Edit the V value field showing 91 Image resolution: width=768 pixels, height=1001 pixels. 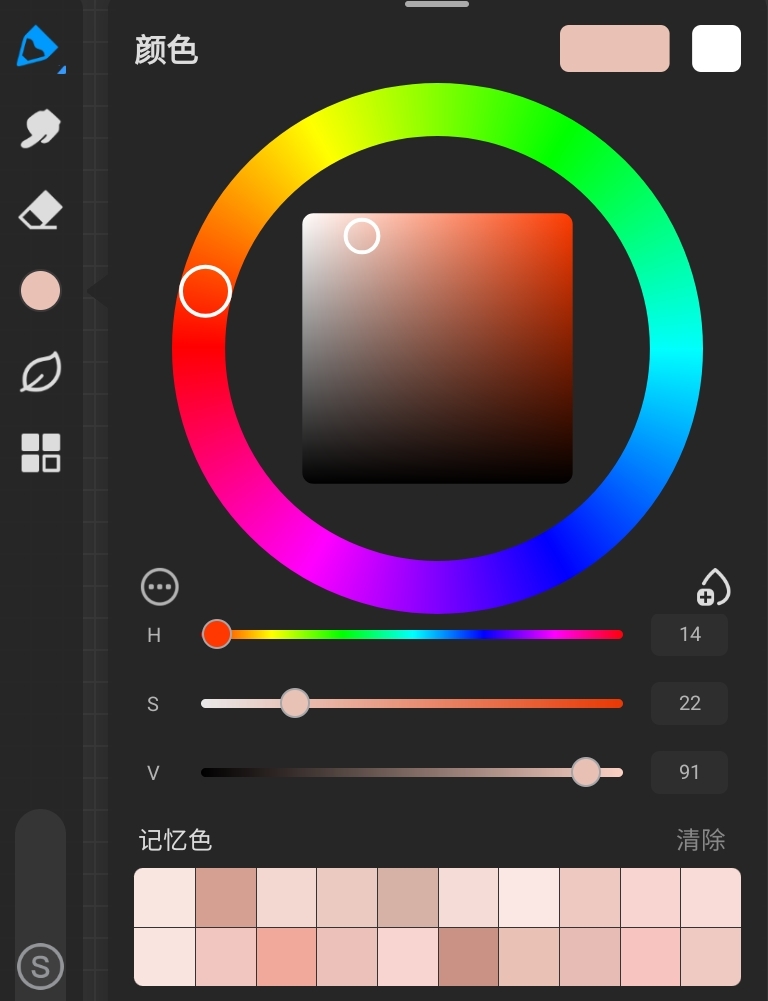click(689, 772)
